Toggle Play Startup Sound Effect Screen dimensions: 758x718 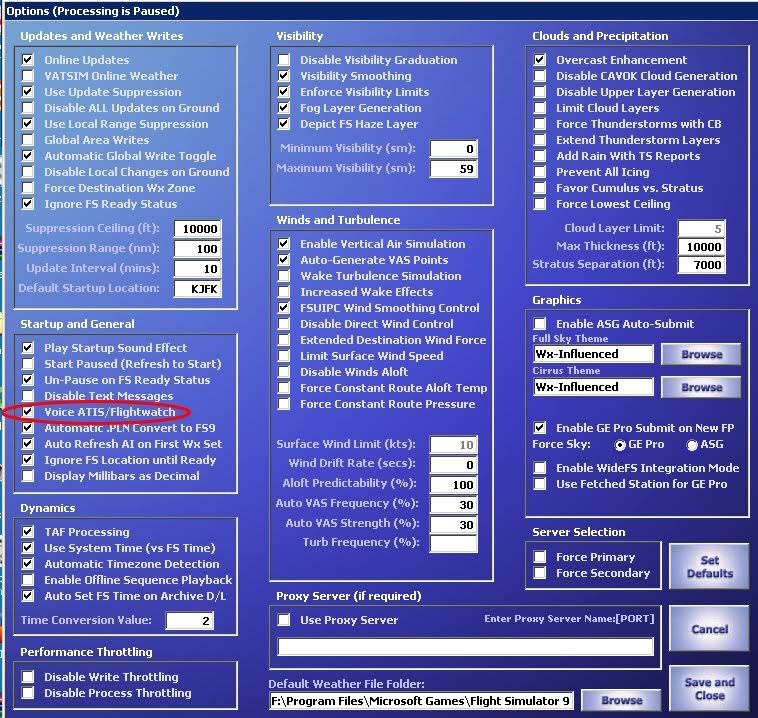pyautogui.click(x=28, y=348)
